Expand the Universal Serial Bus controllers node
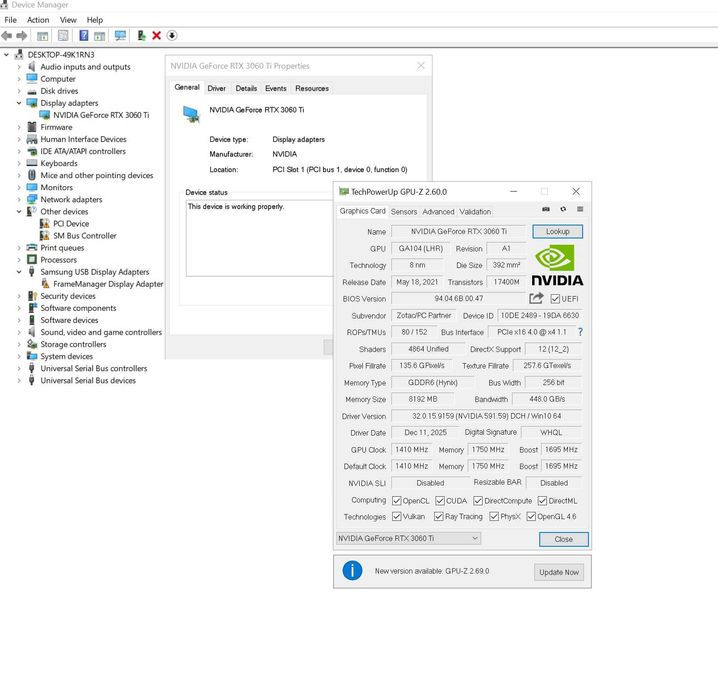 point(19,368)
